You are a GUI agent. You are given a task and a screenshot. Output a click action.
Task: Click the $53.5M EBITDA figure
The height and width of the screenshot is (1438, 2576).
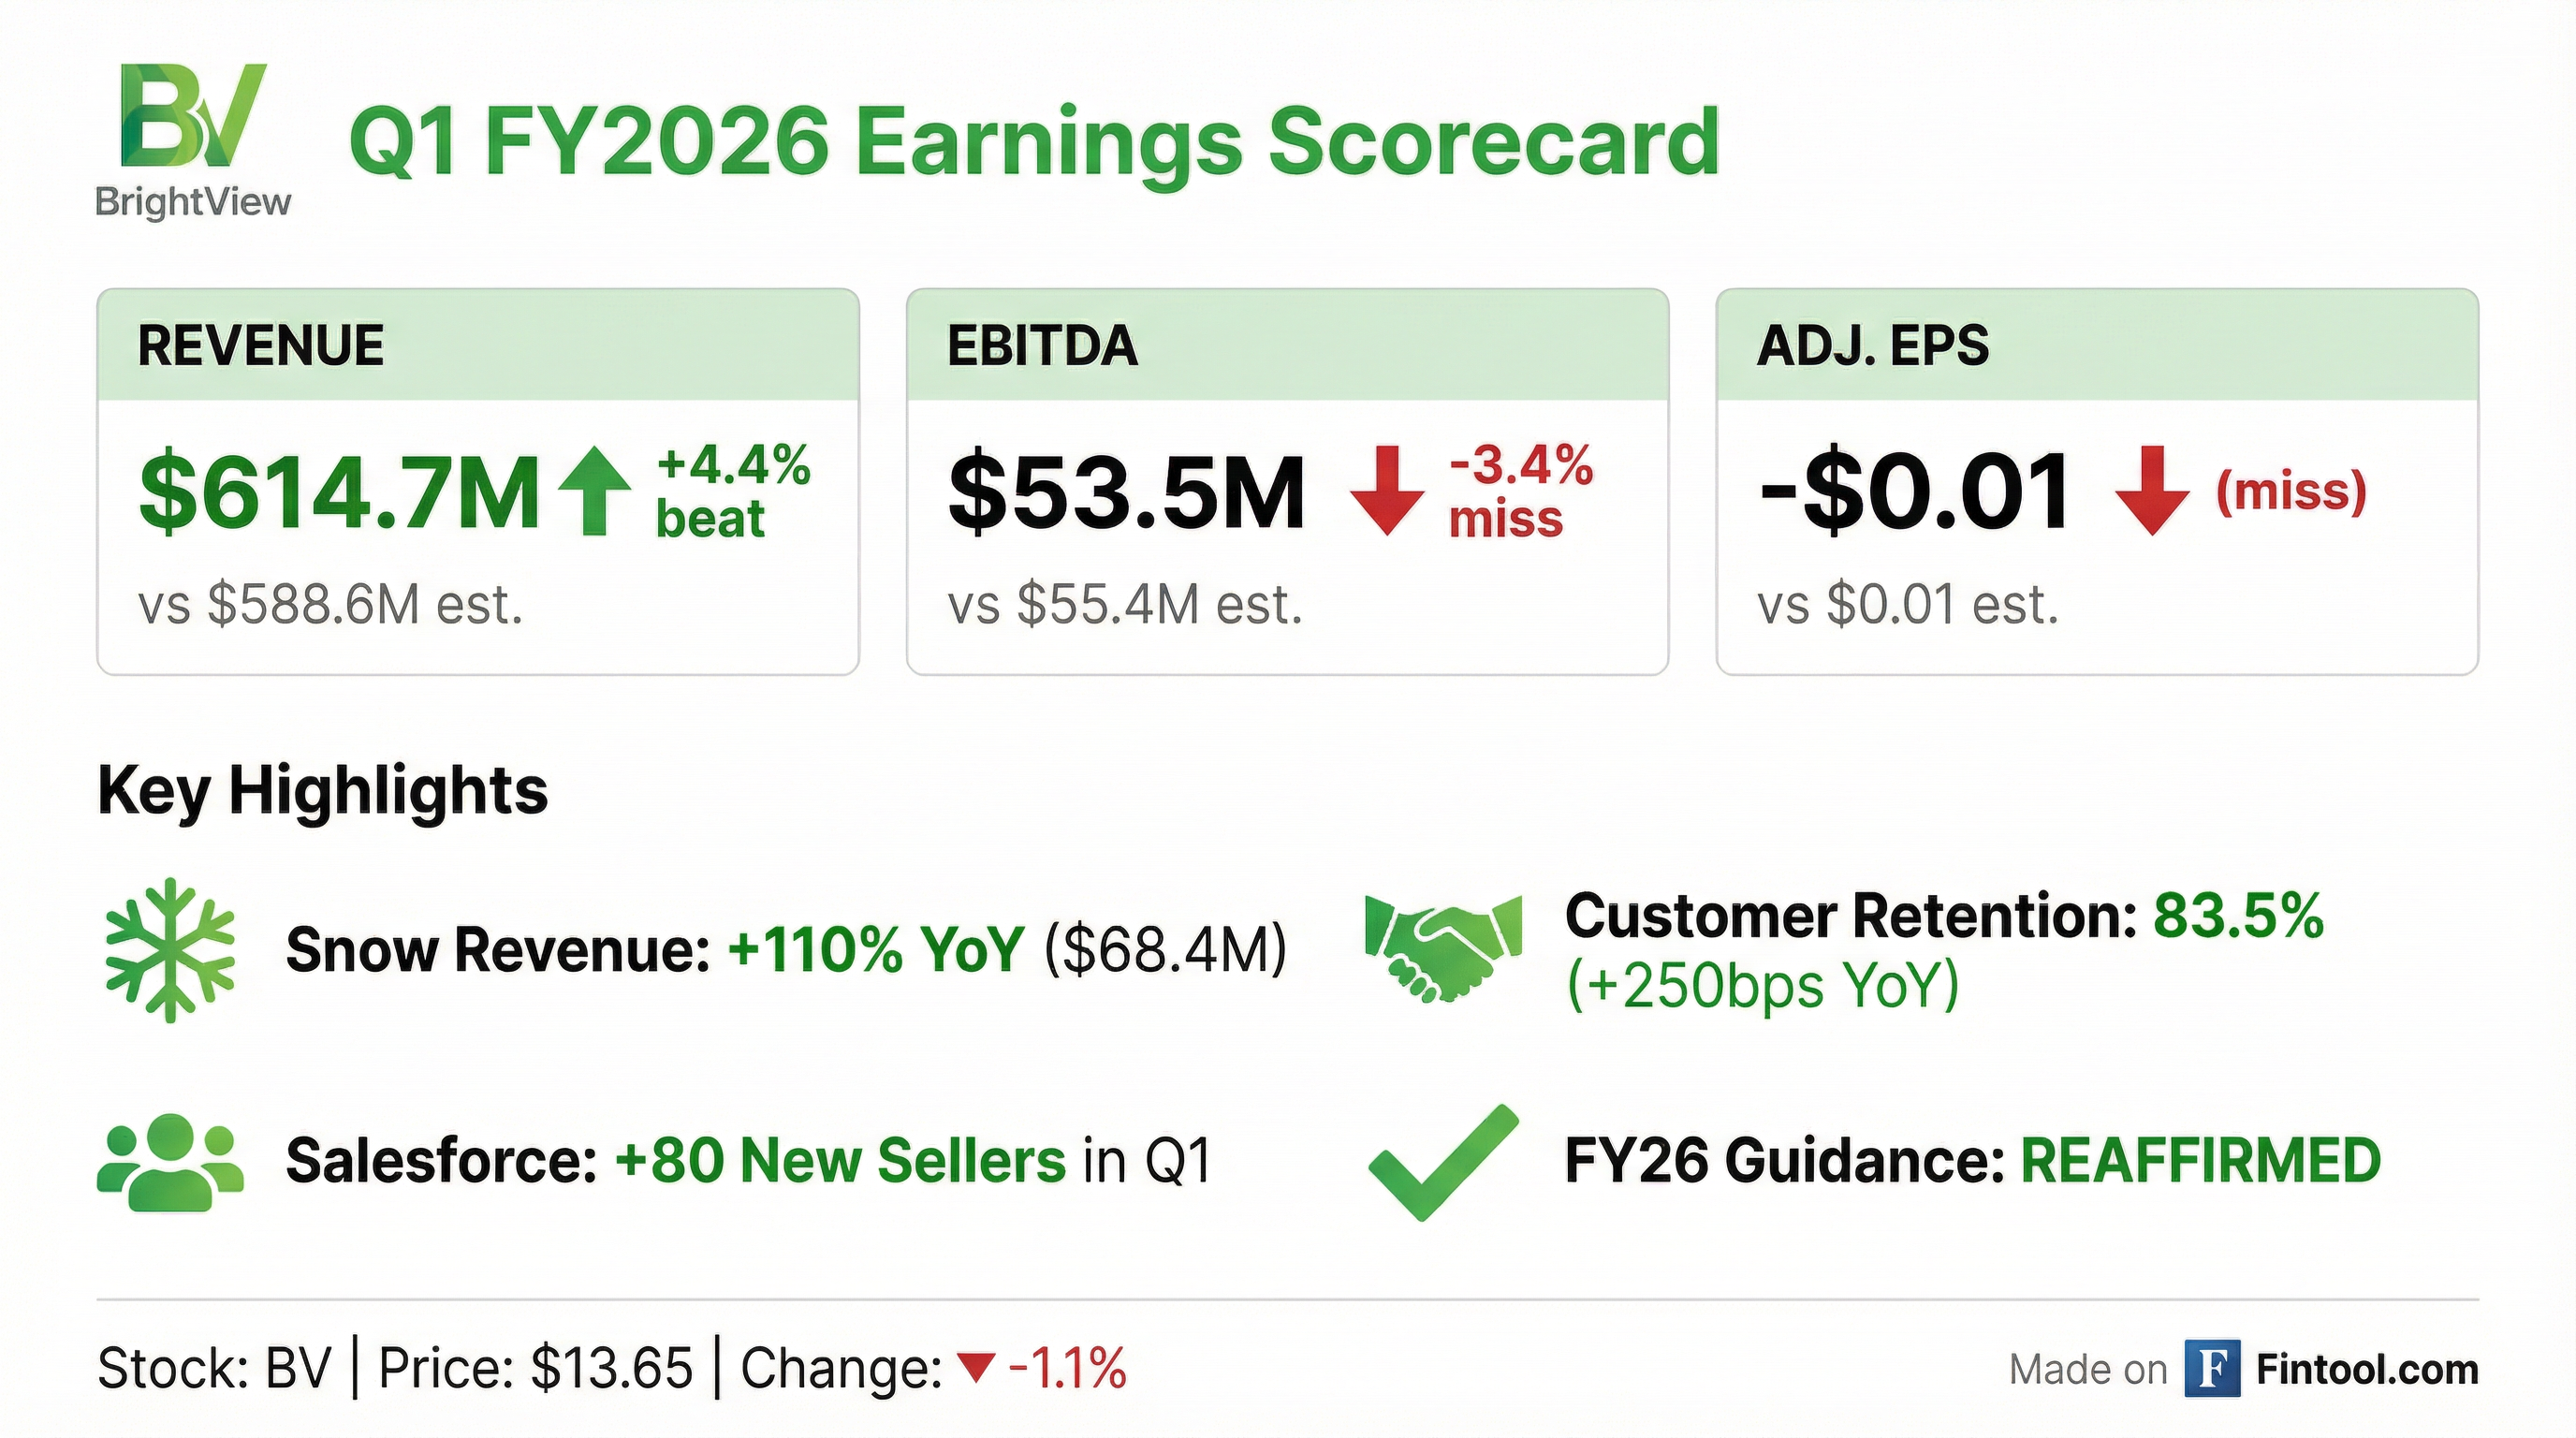[x=1127, y=492]
